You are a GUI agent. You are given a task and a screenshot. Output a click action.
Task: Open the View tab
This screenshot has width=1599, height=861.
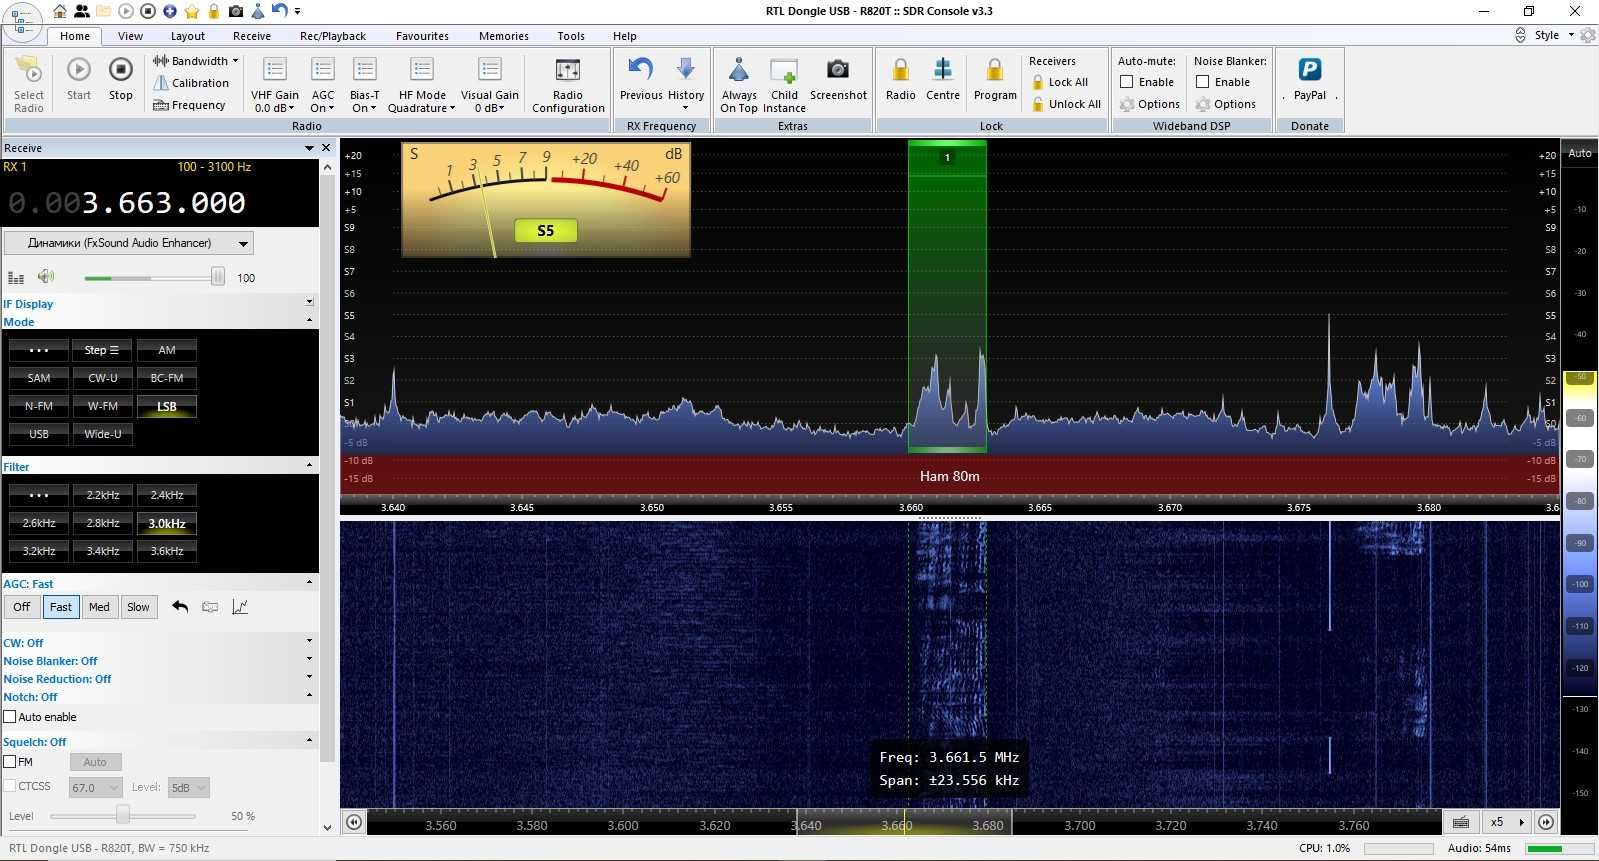click(131, 36)
